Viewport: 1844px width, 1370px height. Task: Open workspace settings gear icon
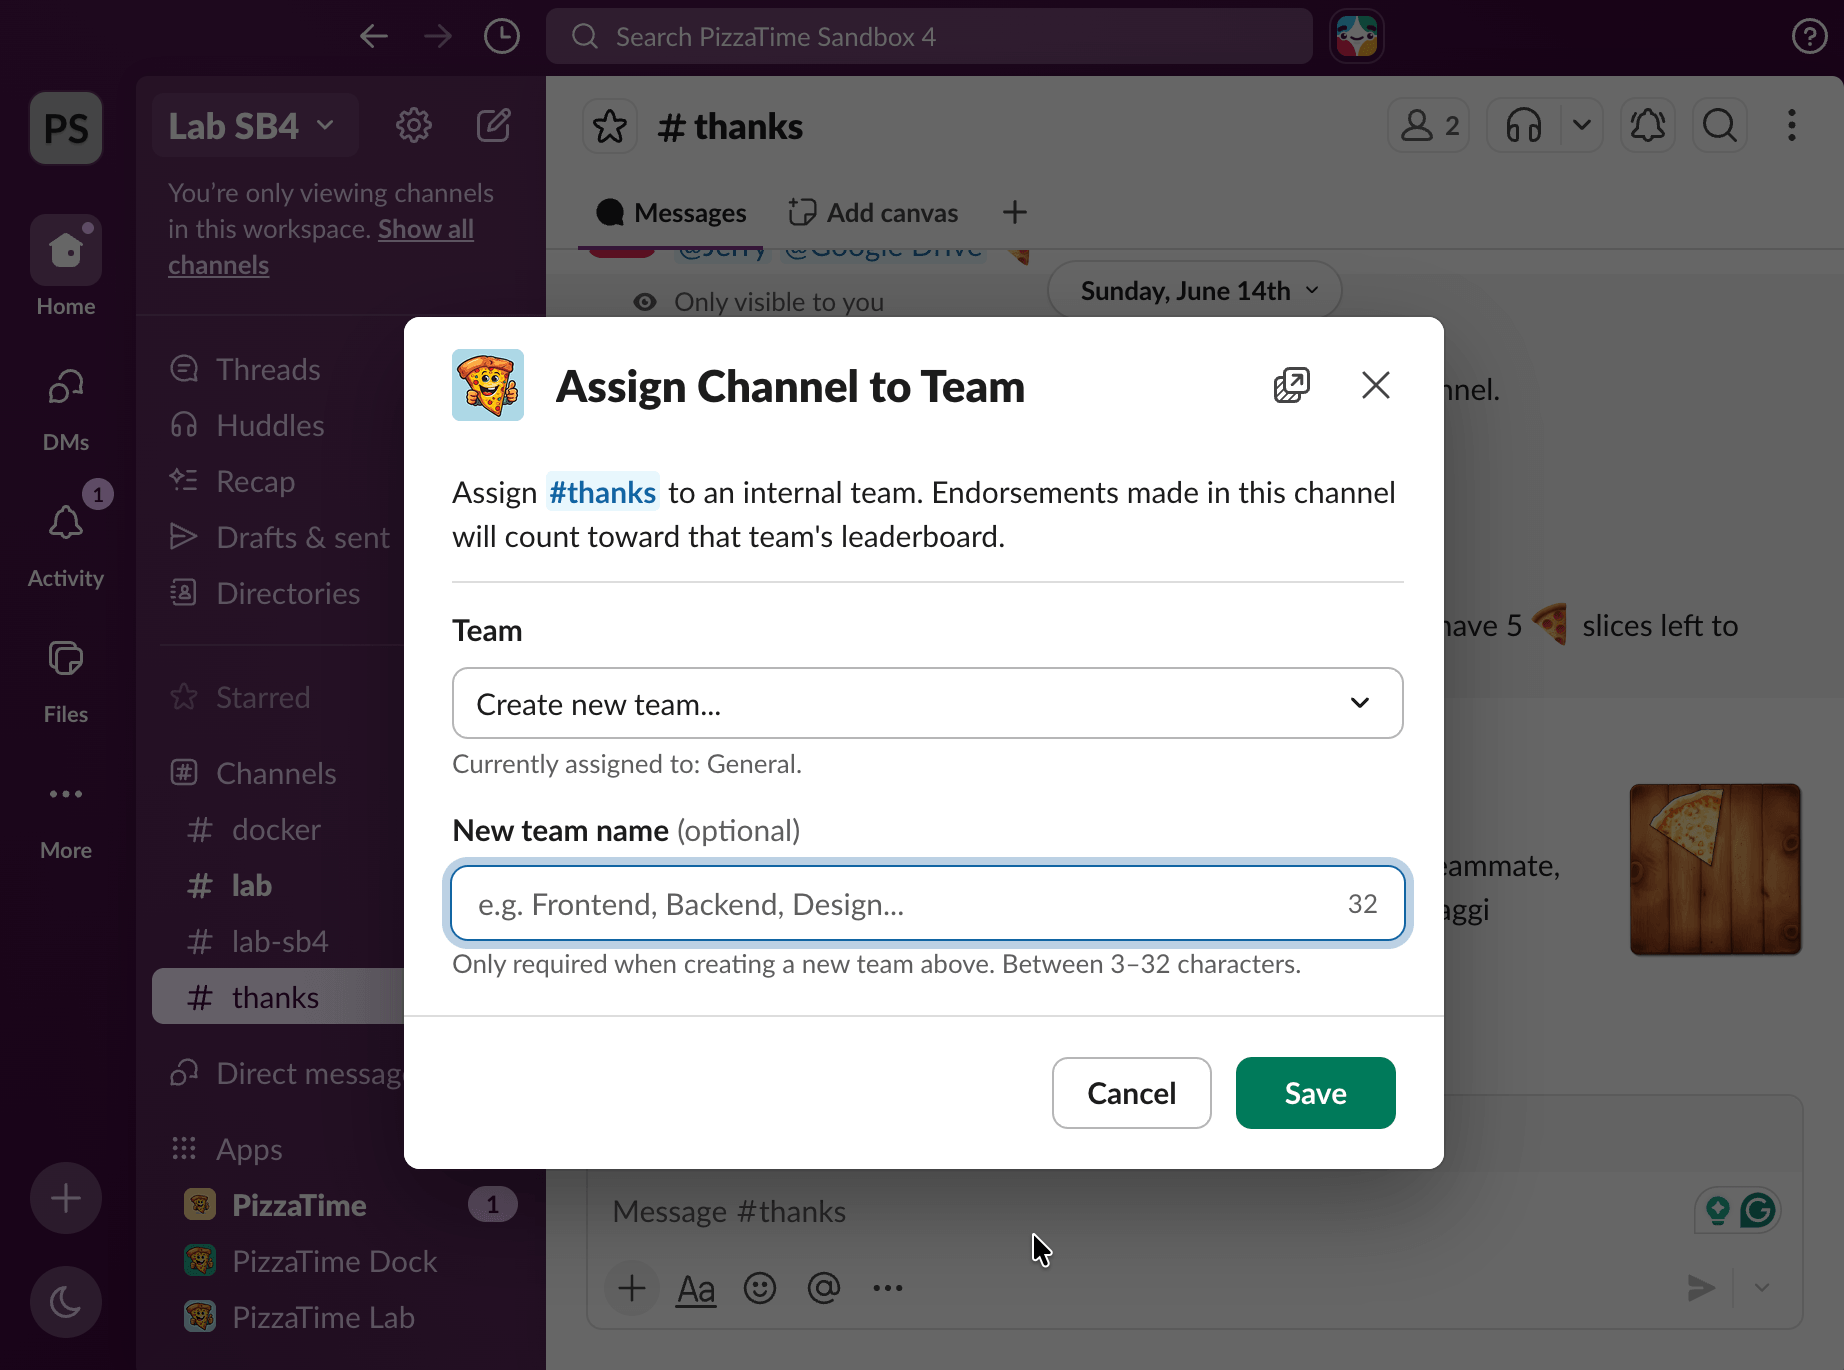click(x=414, y=126)
